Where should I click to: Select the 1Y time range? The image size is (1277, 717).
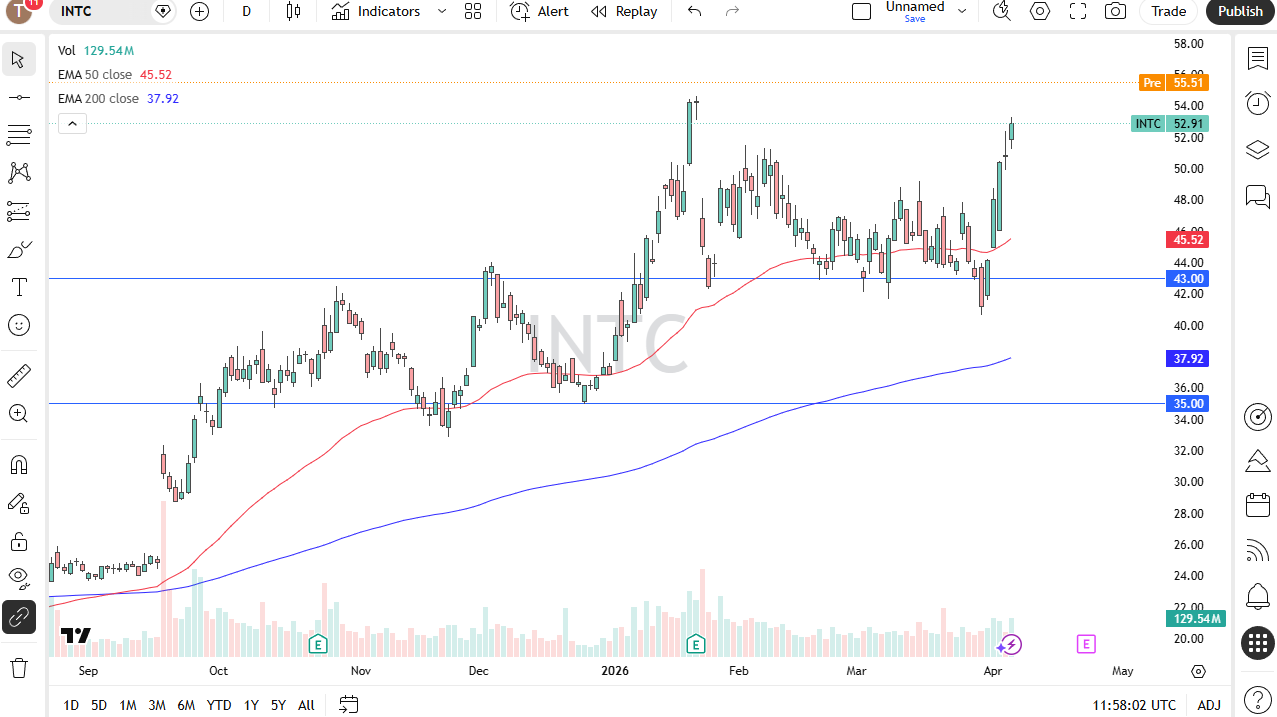251,705
